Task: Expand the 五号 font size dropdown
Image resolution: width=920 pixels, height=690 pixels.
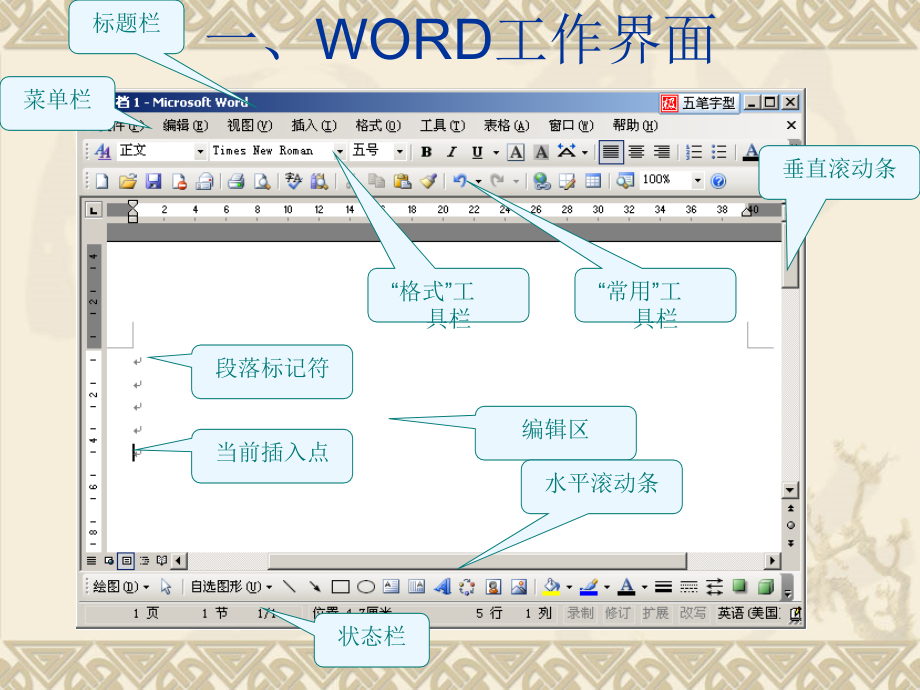Action: coord(400,151)
